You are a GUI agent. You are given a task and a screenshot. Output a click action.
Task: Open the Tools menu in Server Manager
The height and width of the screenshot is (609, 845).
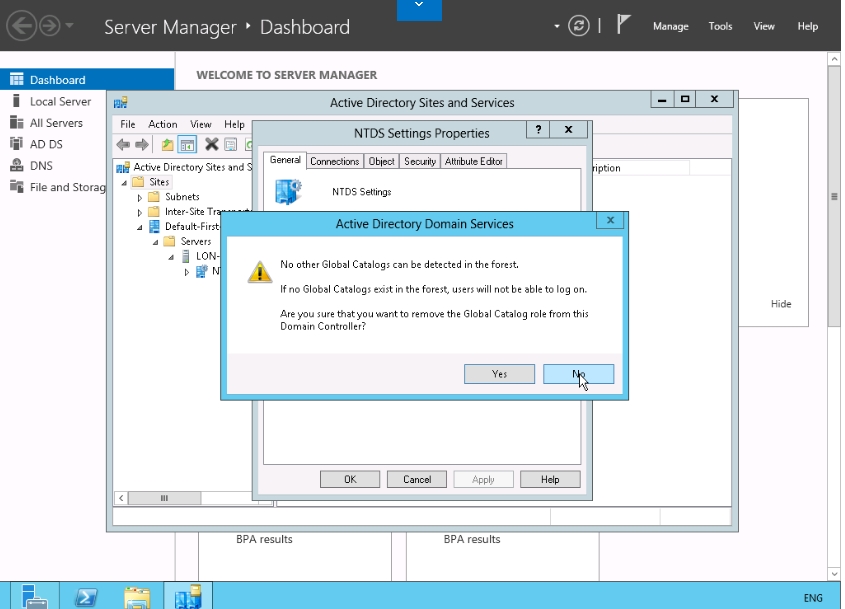point(720,27)
